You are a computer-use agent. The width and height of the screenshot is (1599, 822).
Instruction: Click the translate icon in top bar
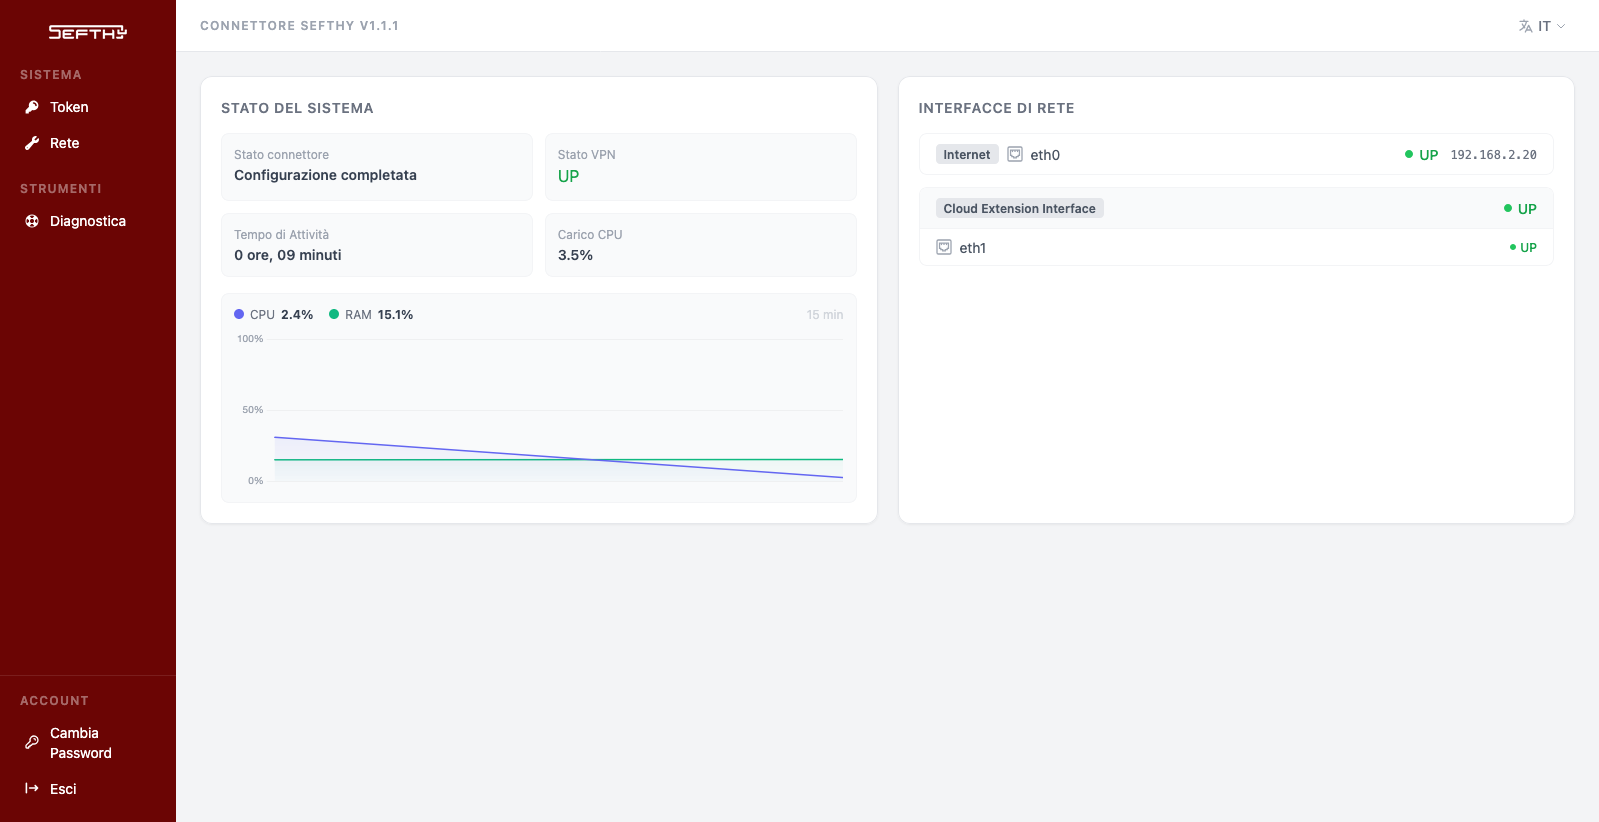coord(1525,26)
